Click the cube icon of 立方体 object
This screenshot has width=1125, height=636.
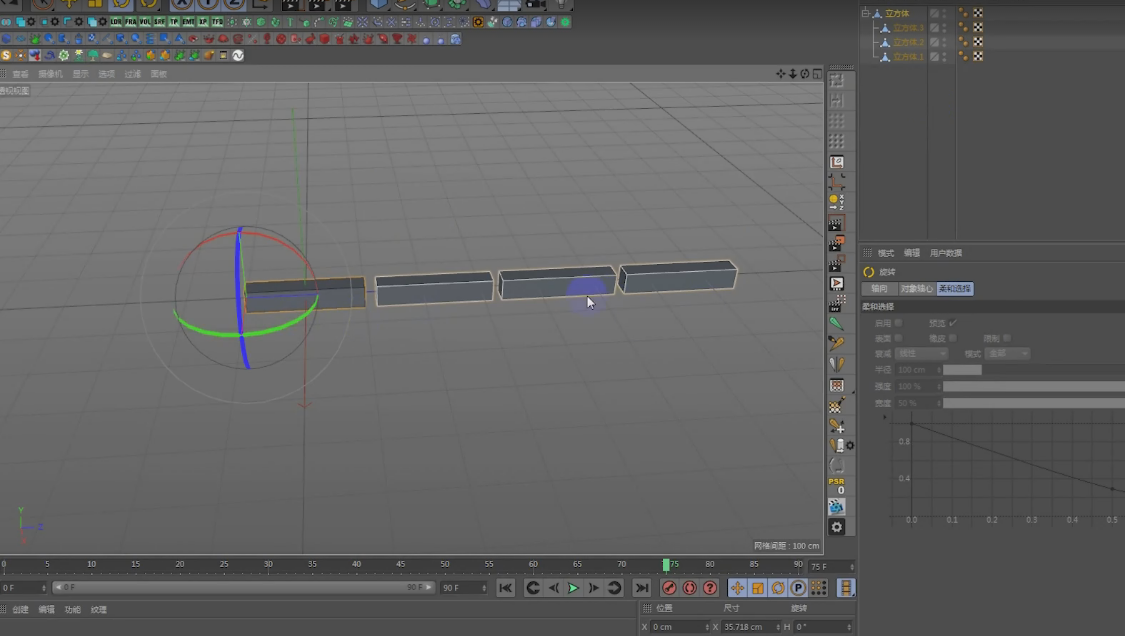click(x=877, y=14)
